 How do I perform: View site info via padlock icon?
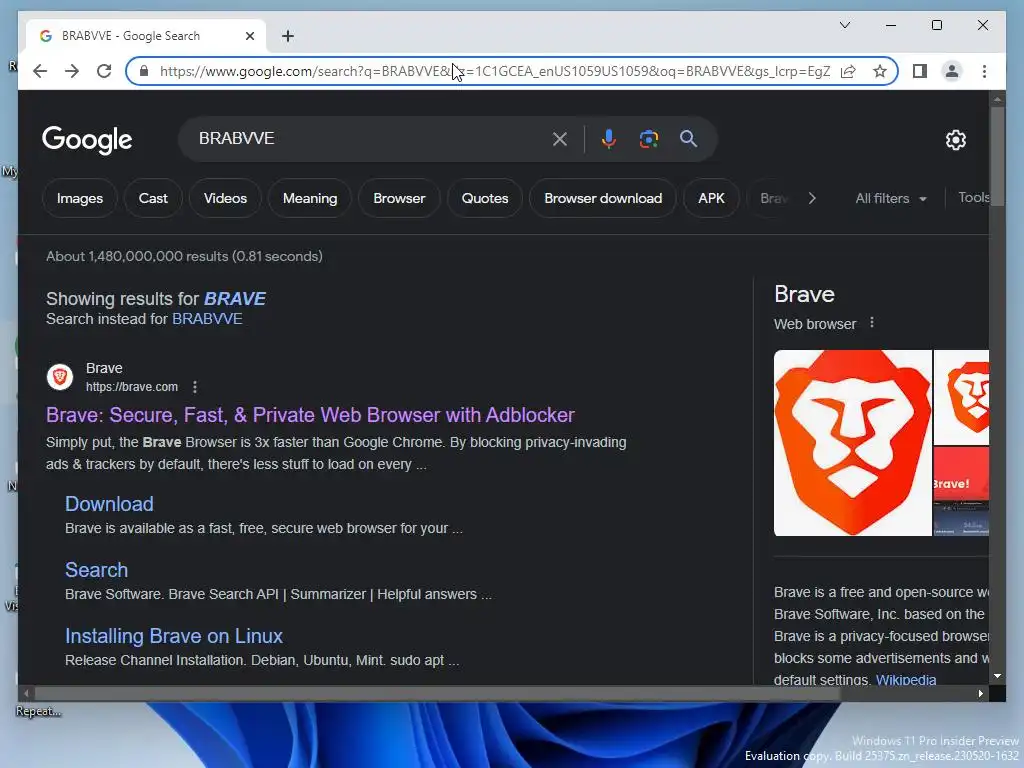[x=144, y=71]
